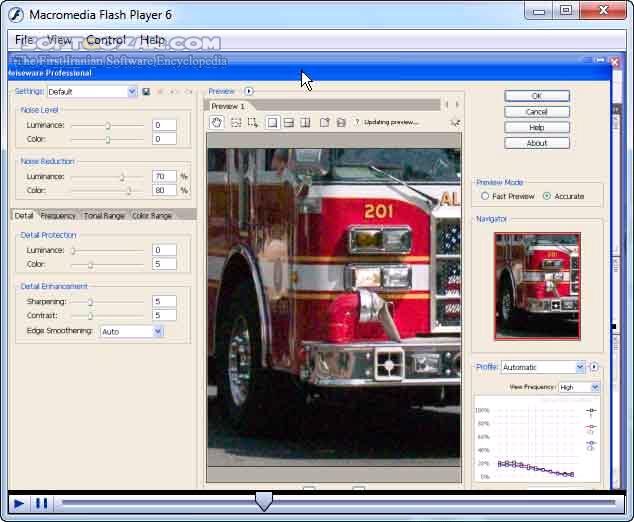This screenshot has width=634, height=522.
Task: Open the Control menu
Action: tap(106, 40)
